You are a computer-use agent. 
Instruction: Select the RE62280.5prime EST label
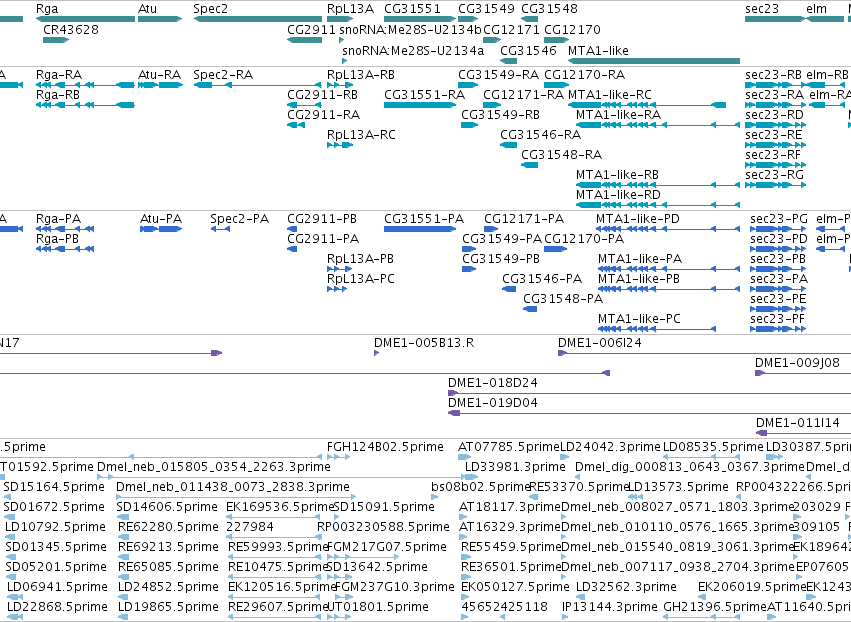[168, 526]
